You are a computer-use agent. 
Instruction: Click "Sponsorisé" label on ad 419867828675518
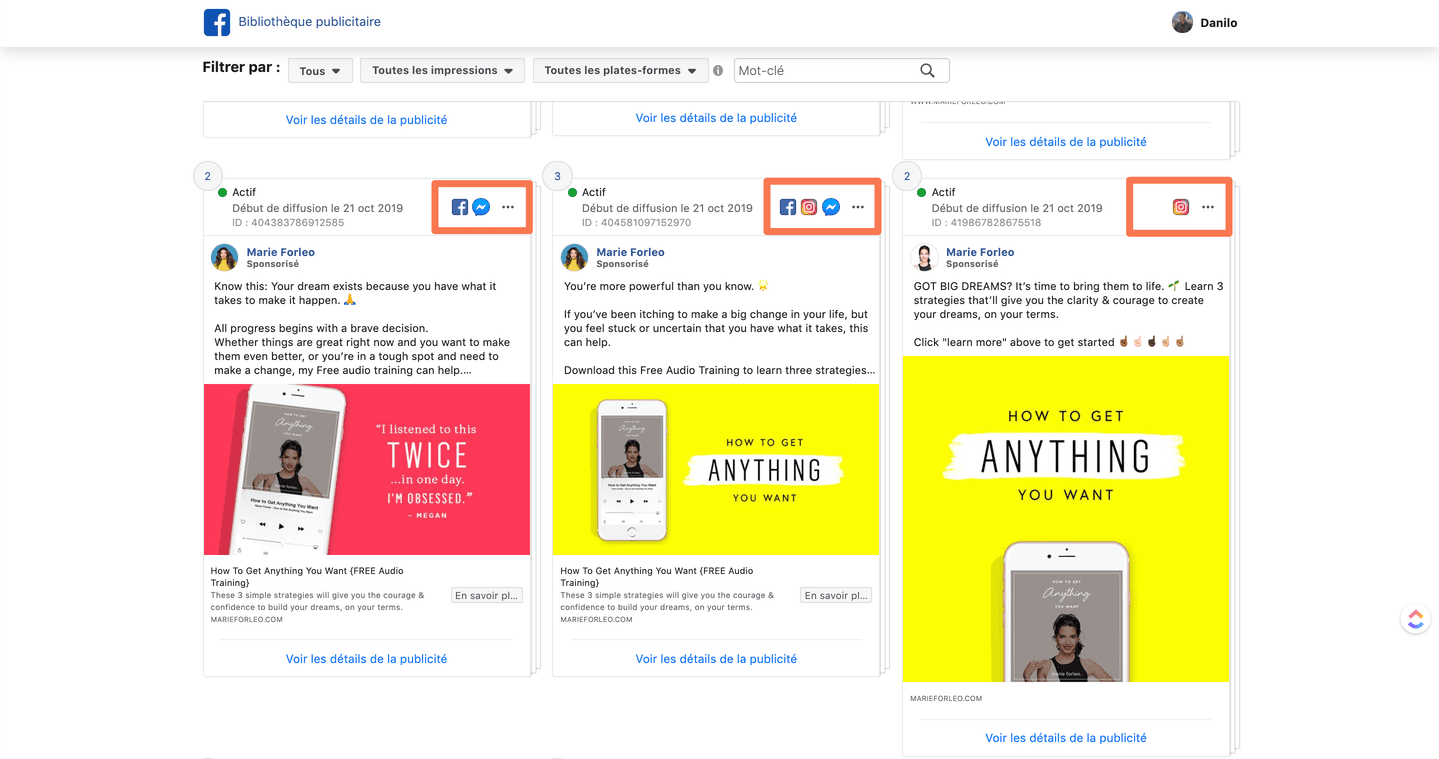[972, 265]
